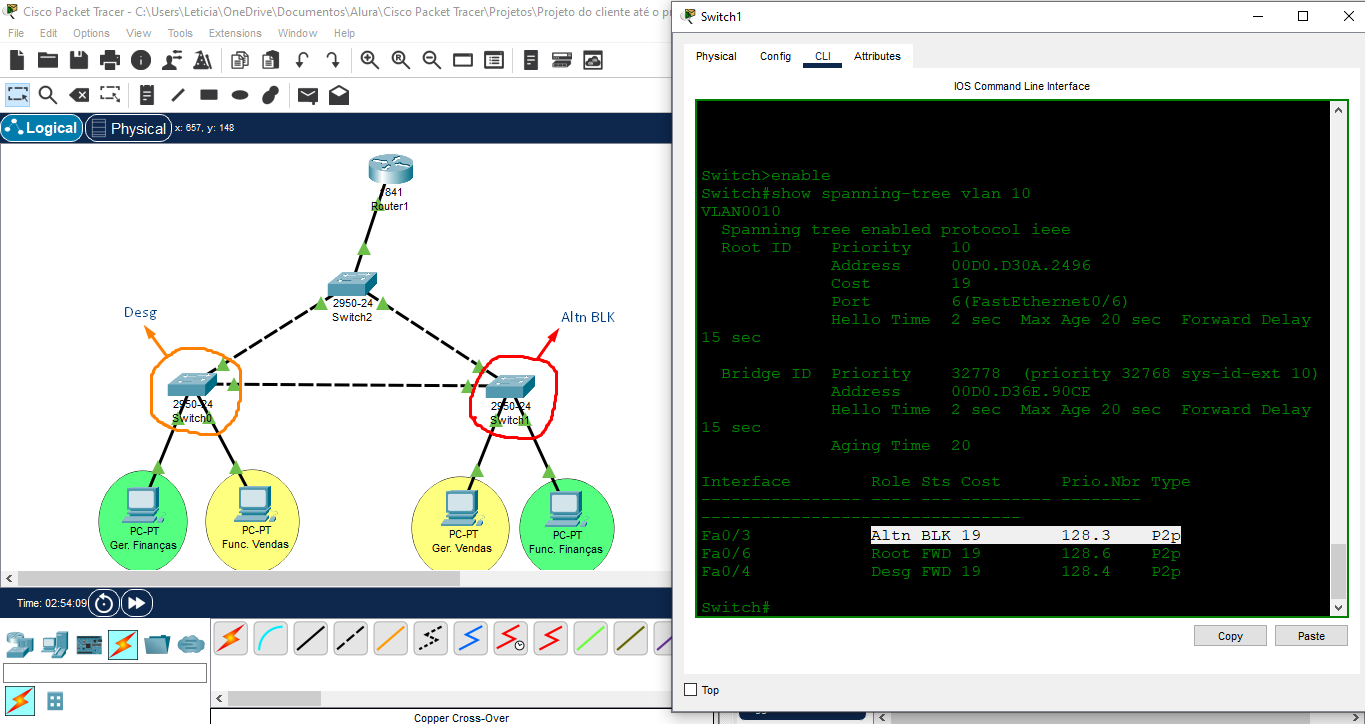Power cycle devices with the reset time button
Viewport: 1365px width, 724px height.
pos(104,603)
